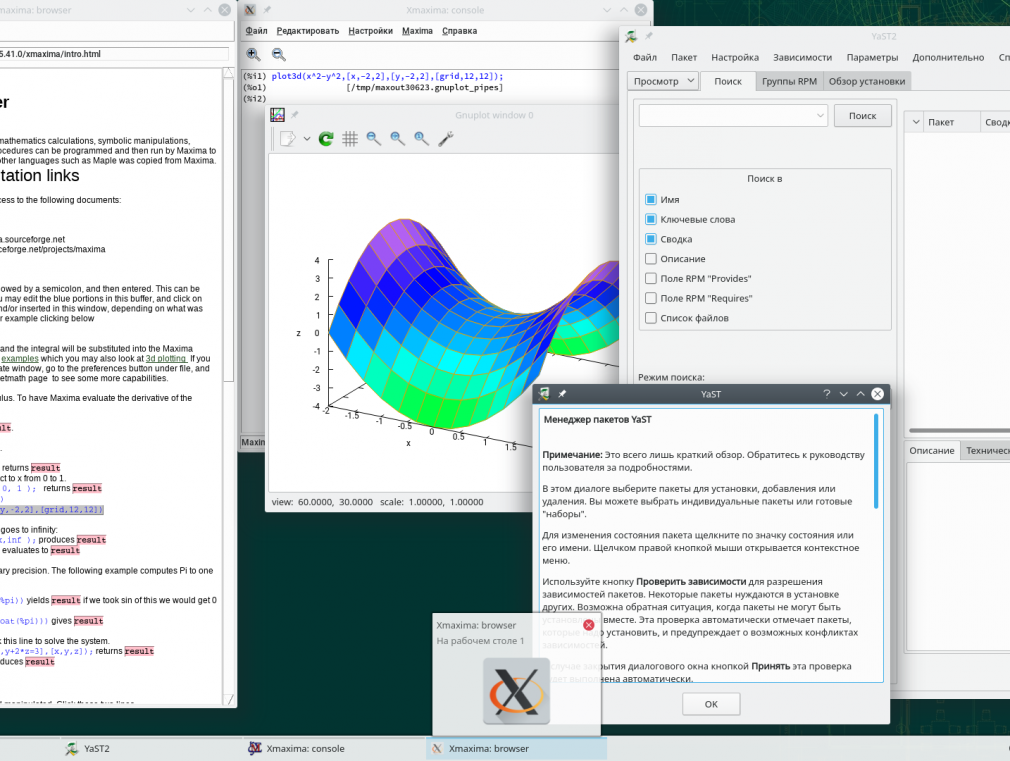Screen dimensions: 1010x761
Task: Uncheck the Имя search option
Action: pos(651,200)
